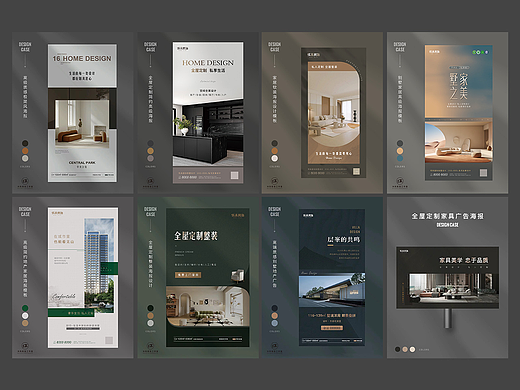520x390 pixels.
Task: Pick the light grey swatch in the 16 HOME DESIGN card
Action: point(25,158)
